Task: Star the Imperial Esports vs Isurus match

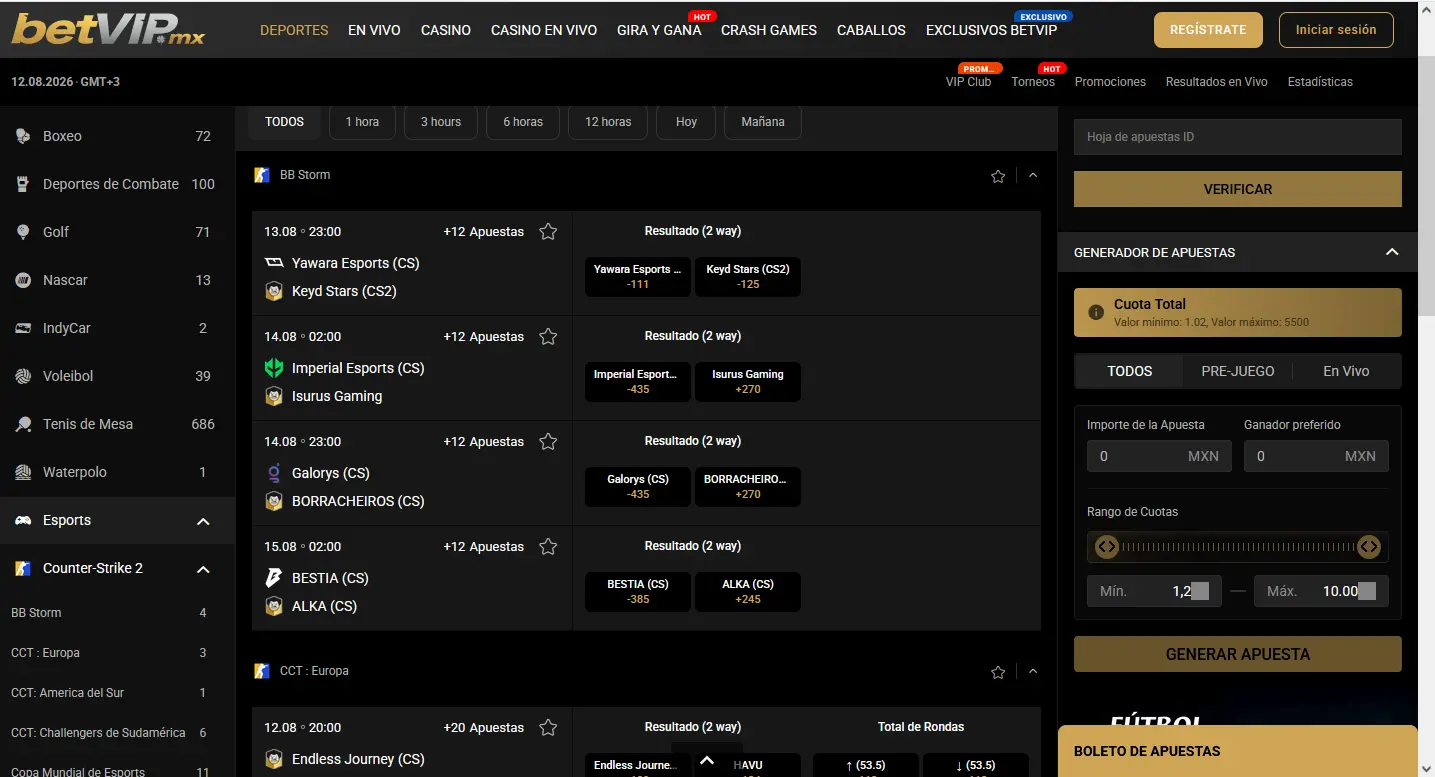Action: [x=548, y=337]
